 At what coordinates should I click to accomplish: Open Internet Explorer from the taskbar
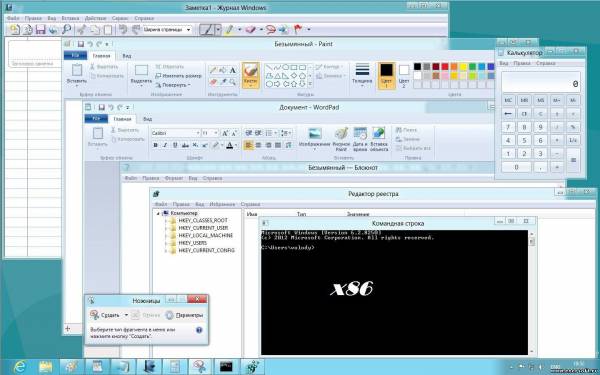(19, 367)
